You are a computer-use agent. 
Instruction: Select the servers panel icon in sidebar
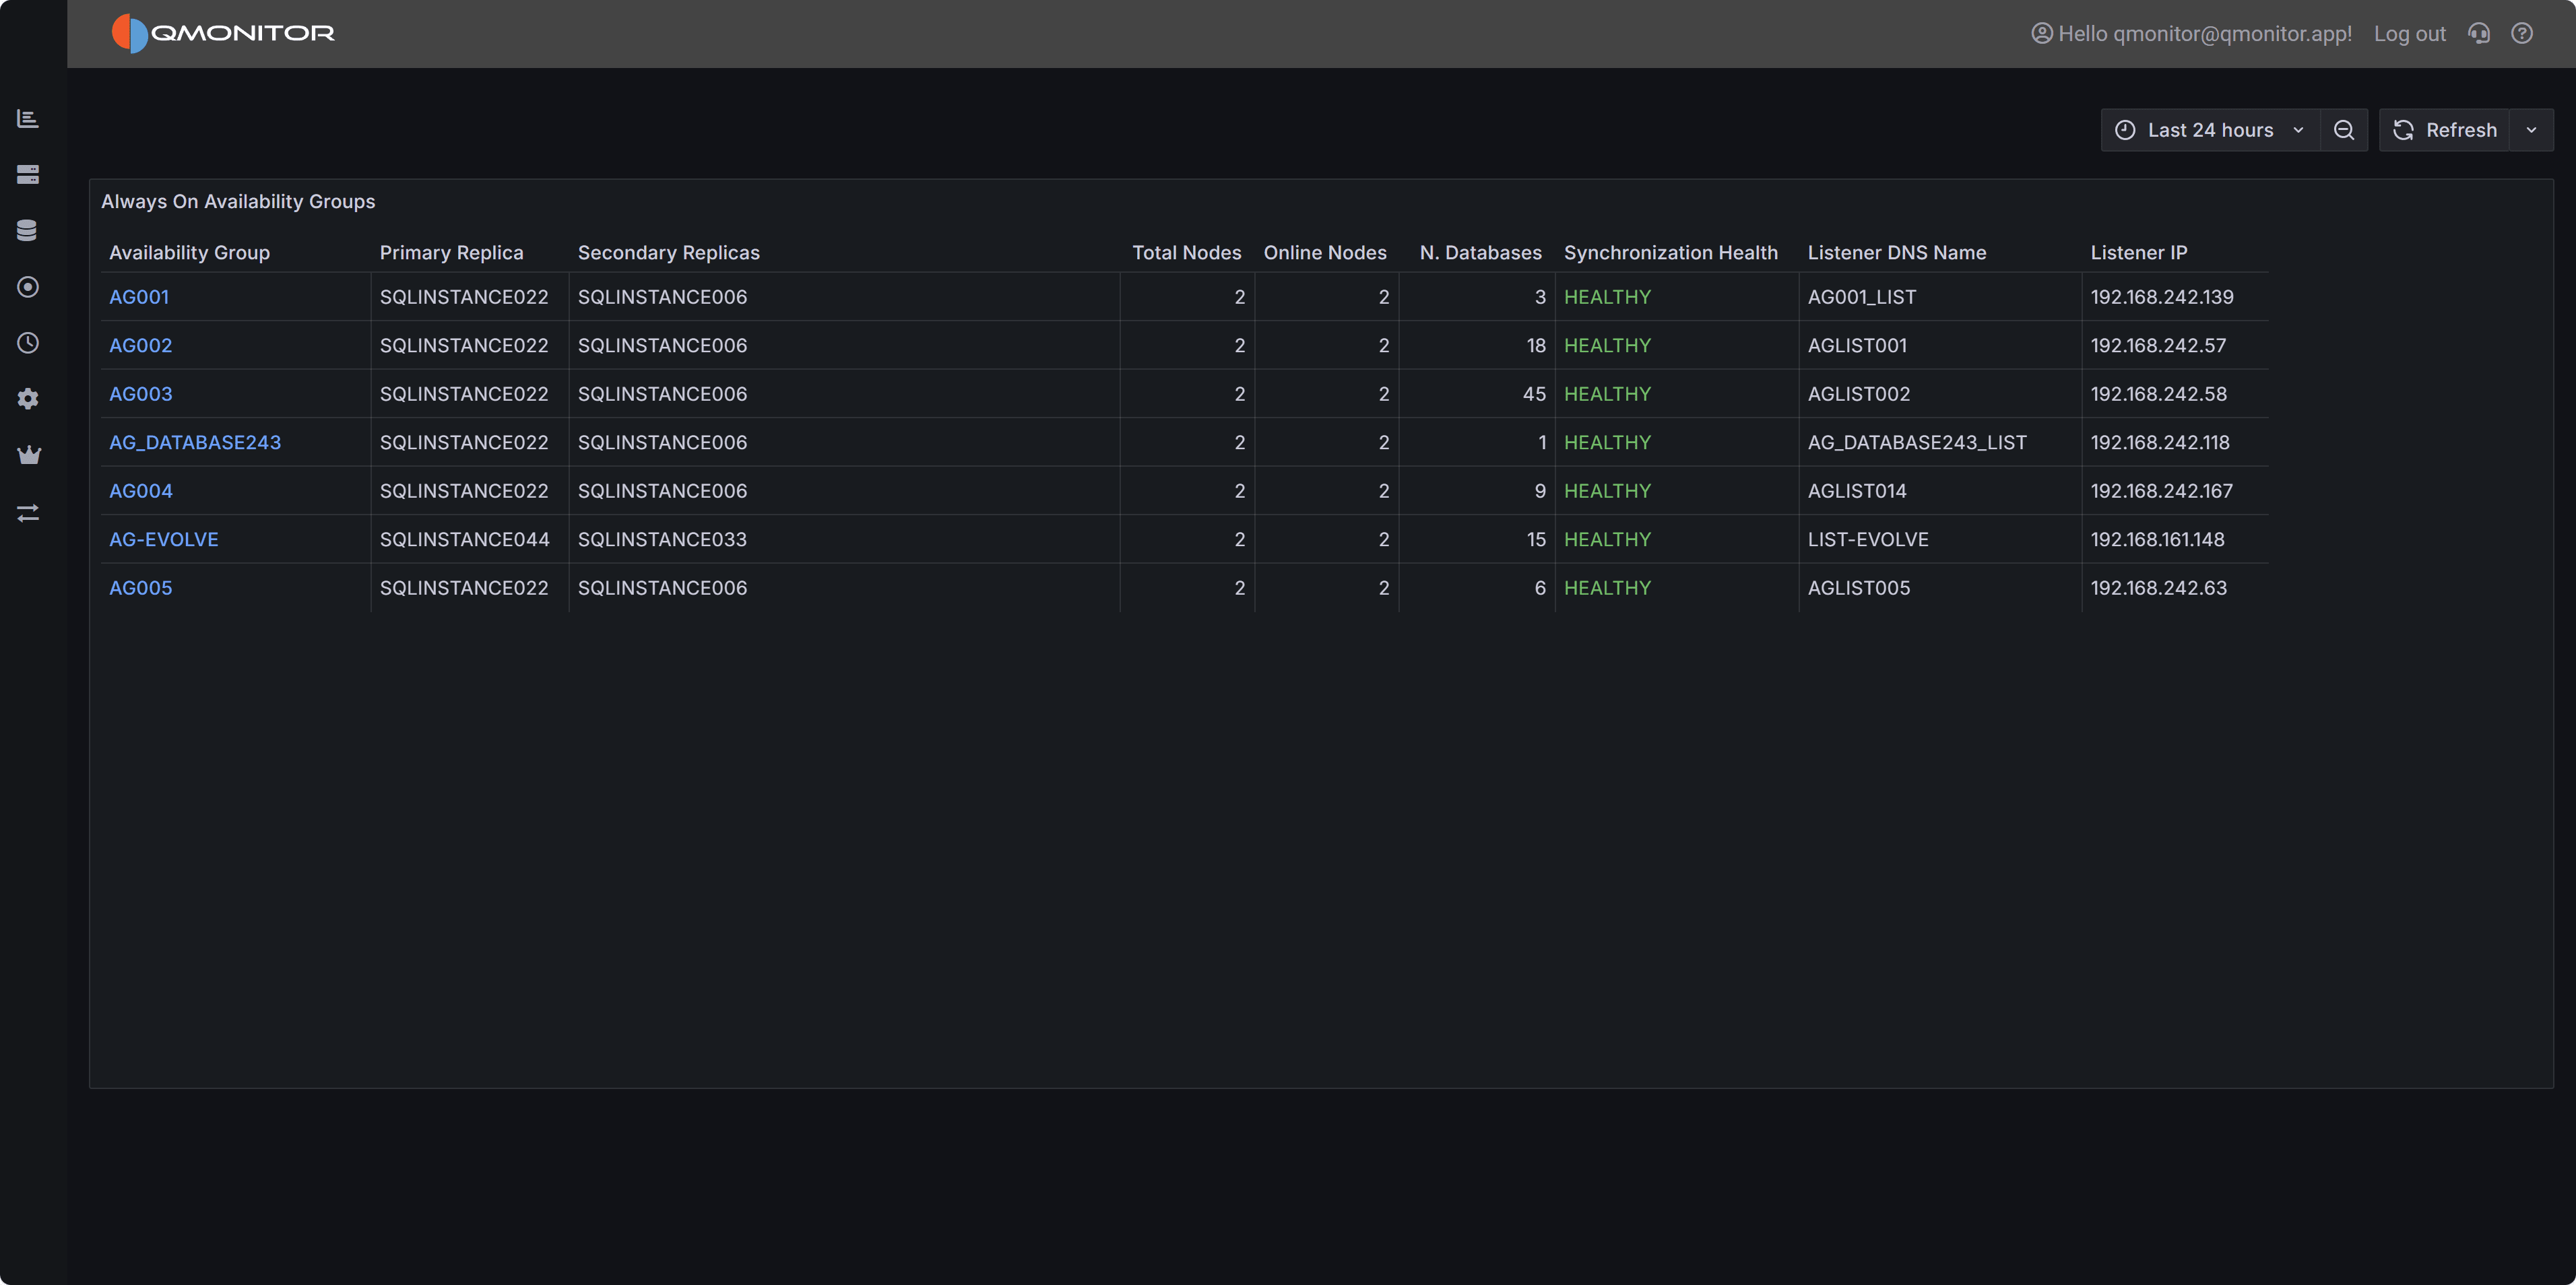pos(28,174)
